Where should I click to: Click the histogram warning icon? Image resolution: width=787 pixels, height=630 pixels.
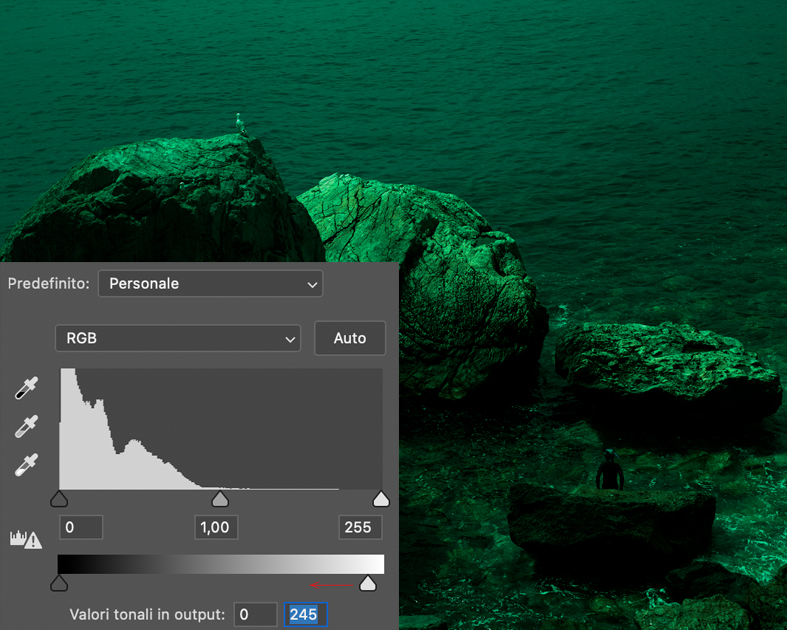pos(25,540)
